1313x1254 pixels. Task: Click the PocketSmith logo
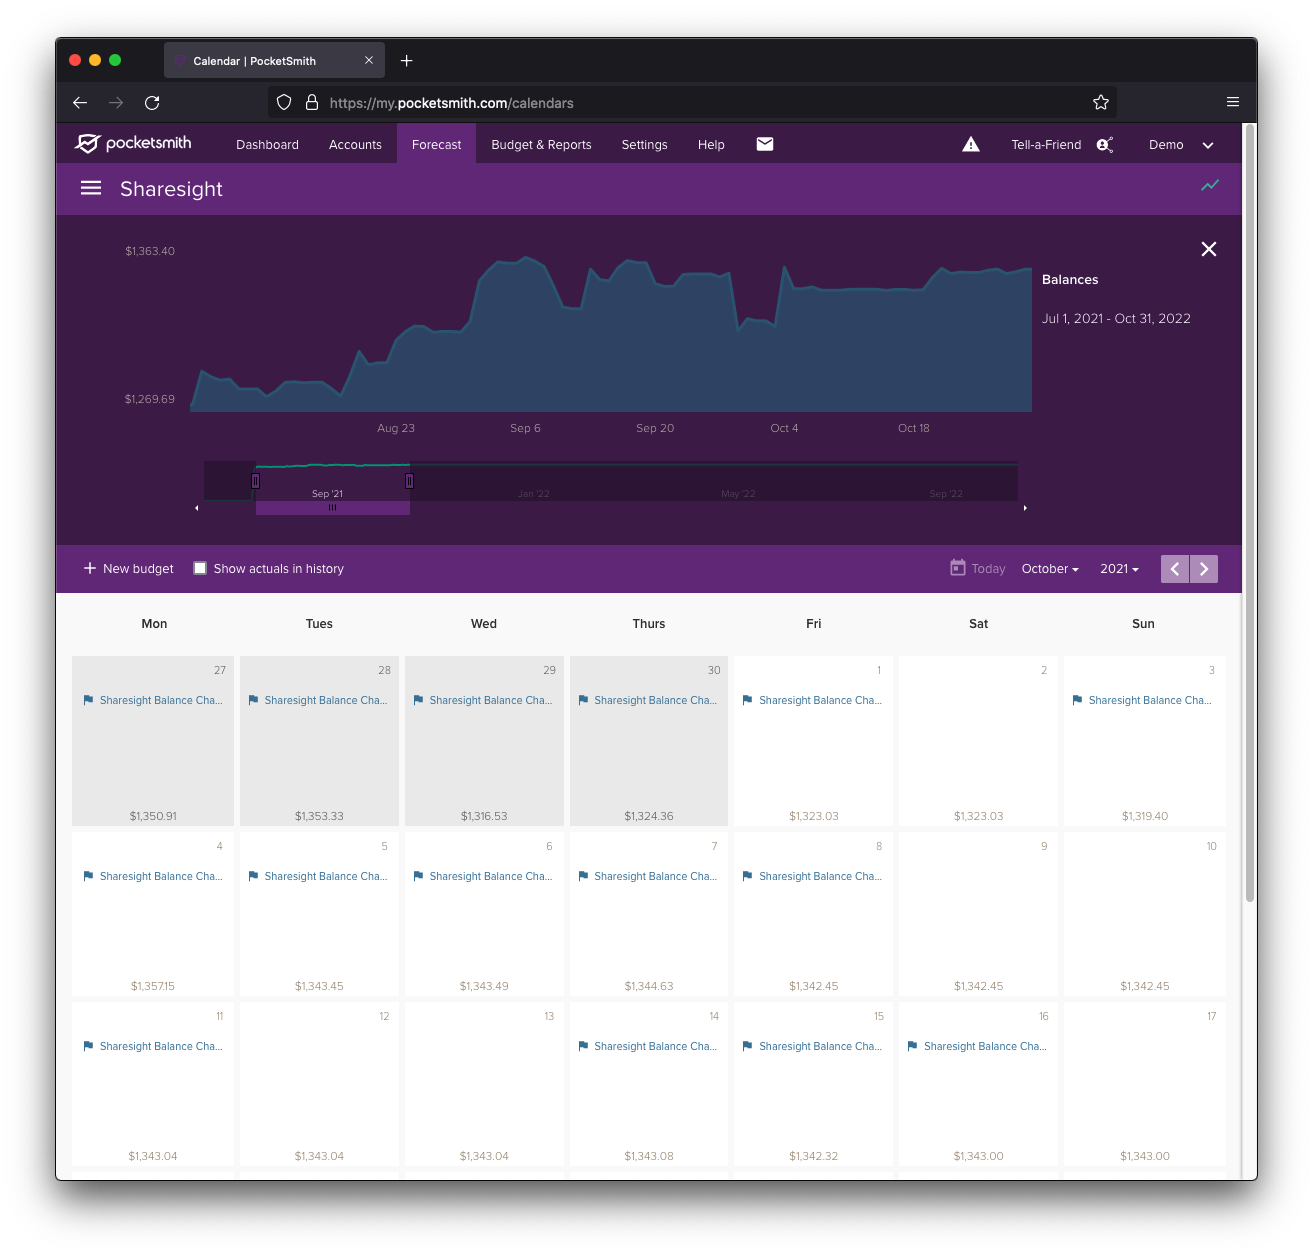point(133,143)
